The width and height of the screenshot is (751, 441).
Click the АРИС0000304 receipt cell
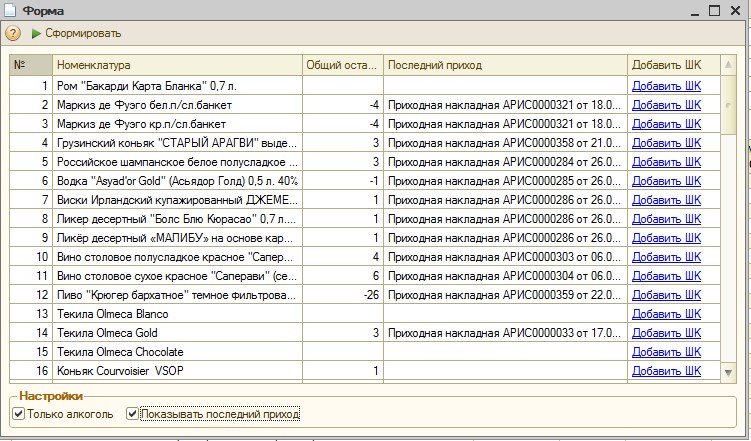coord(505,276)
